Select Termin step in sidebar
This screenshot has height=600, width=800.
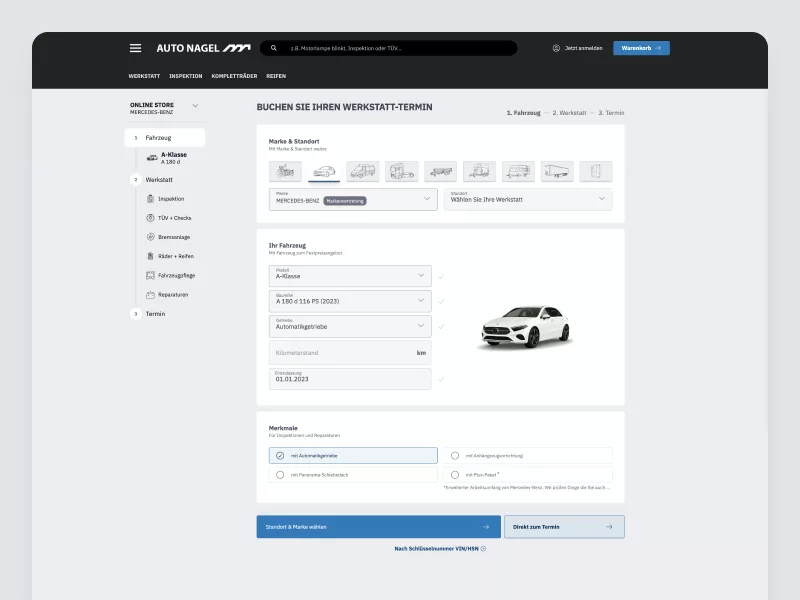(x=155, y=314)
